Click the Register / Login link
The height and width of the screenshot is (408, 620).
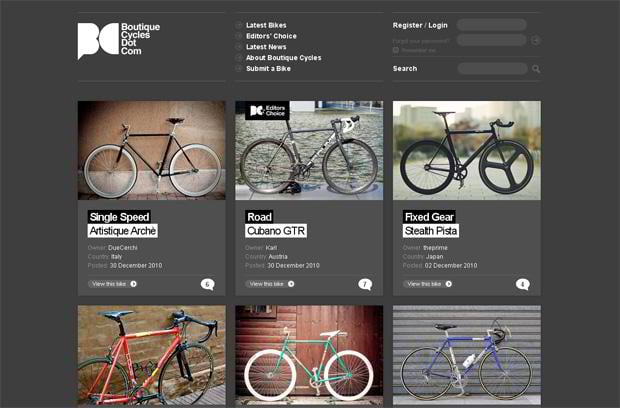click(420, 25)
